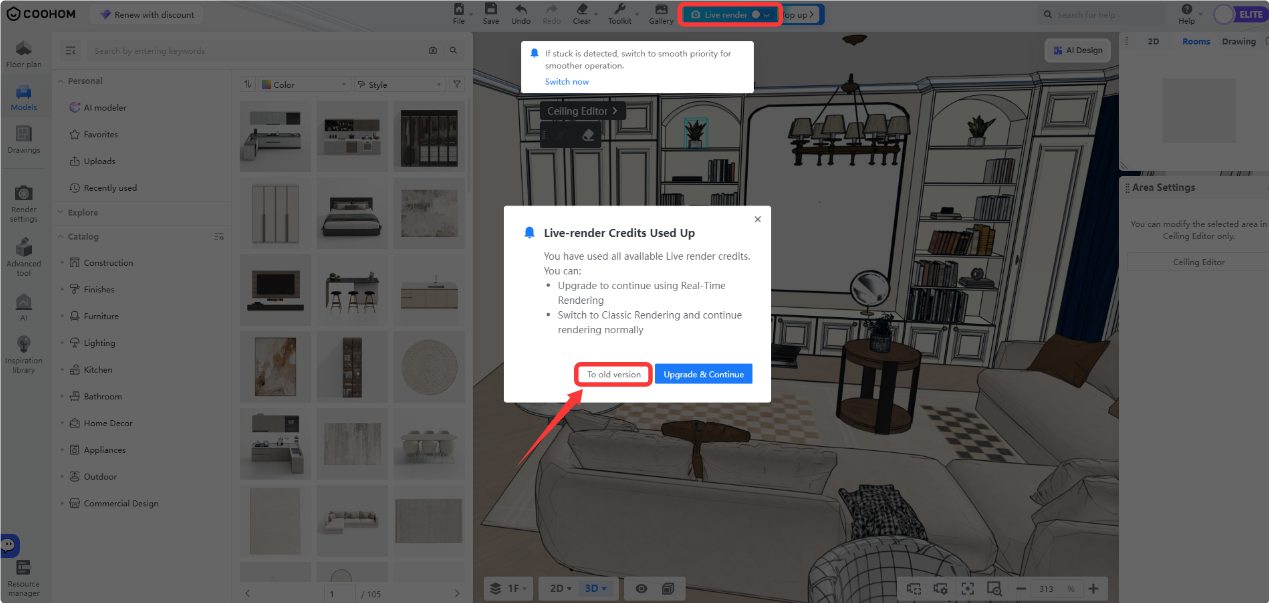Switch to the 2D tab in right panel
1269x603 pixels.
[1153, 42]
